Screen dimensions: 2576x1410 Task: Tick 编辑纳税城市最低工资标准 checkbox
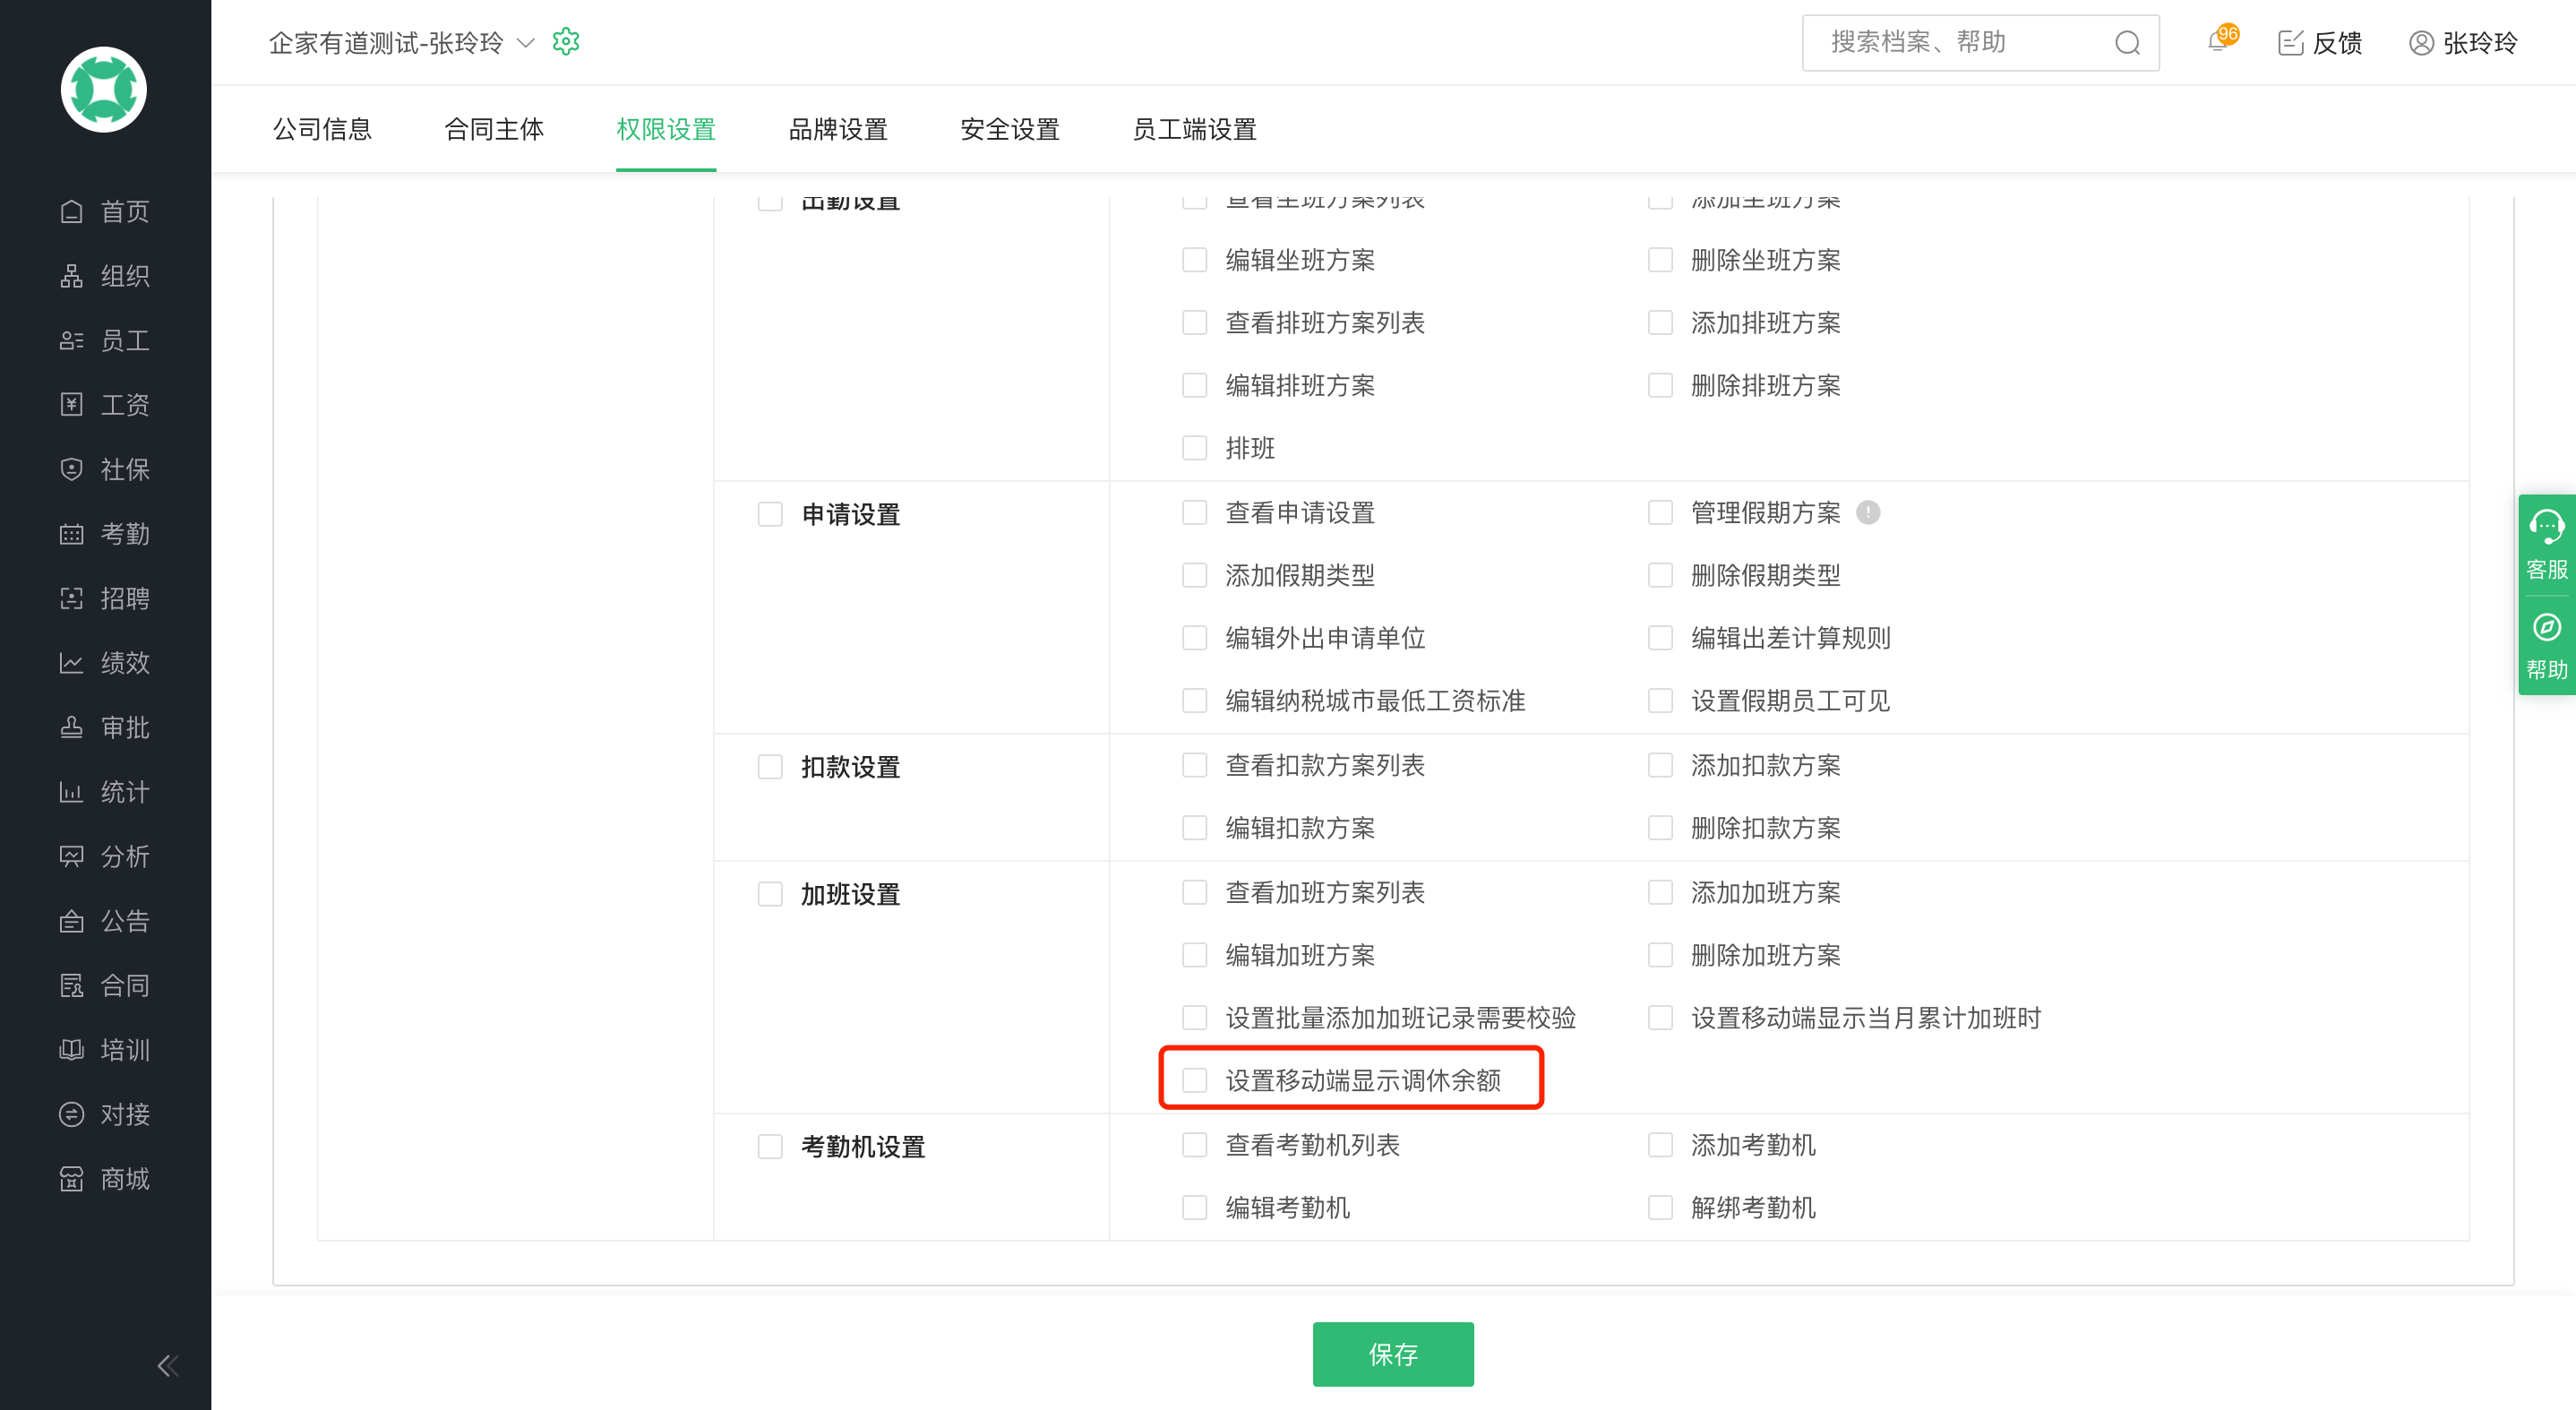[x=1195, y=701]
